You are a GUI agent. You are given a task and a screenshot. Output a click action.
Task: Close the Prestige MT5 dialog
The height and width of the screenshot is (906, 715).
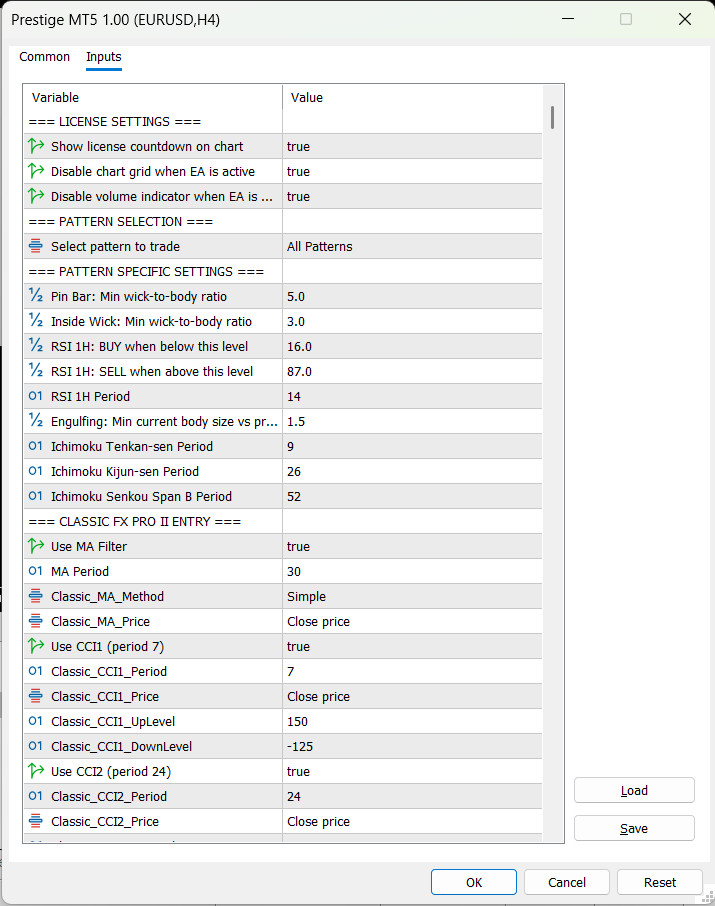click(685, 20)
